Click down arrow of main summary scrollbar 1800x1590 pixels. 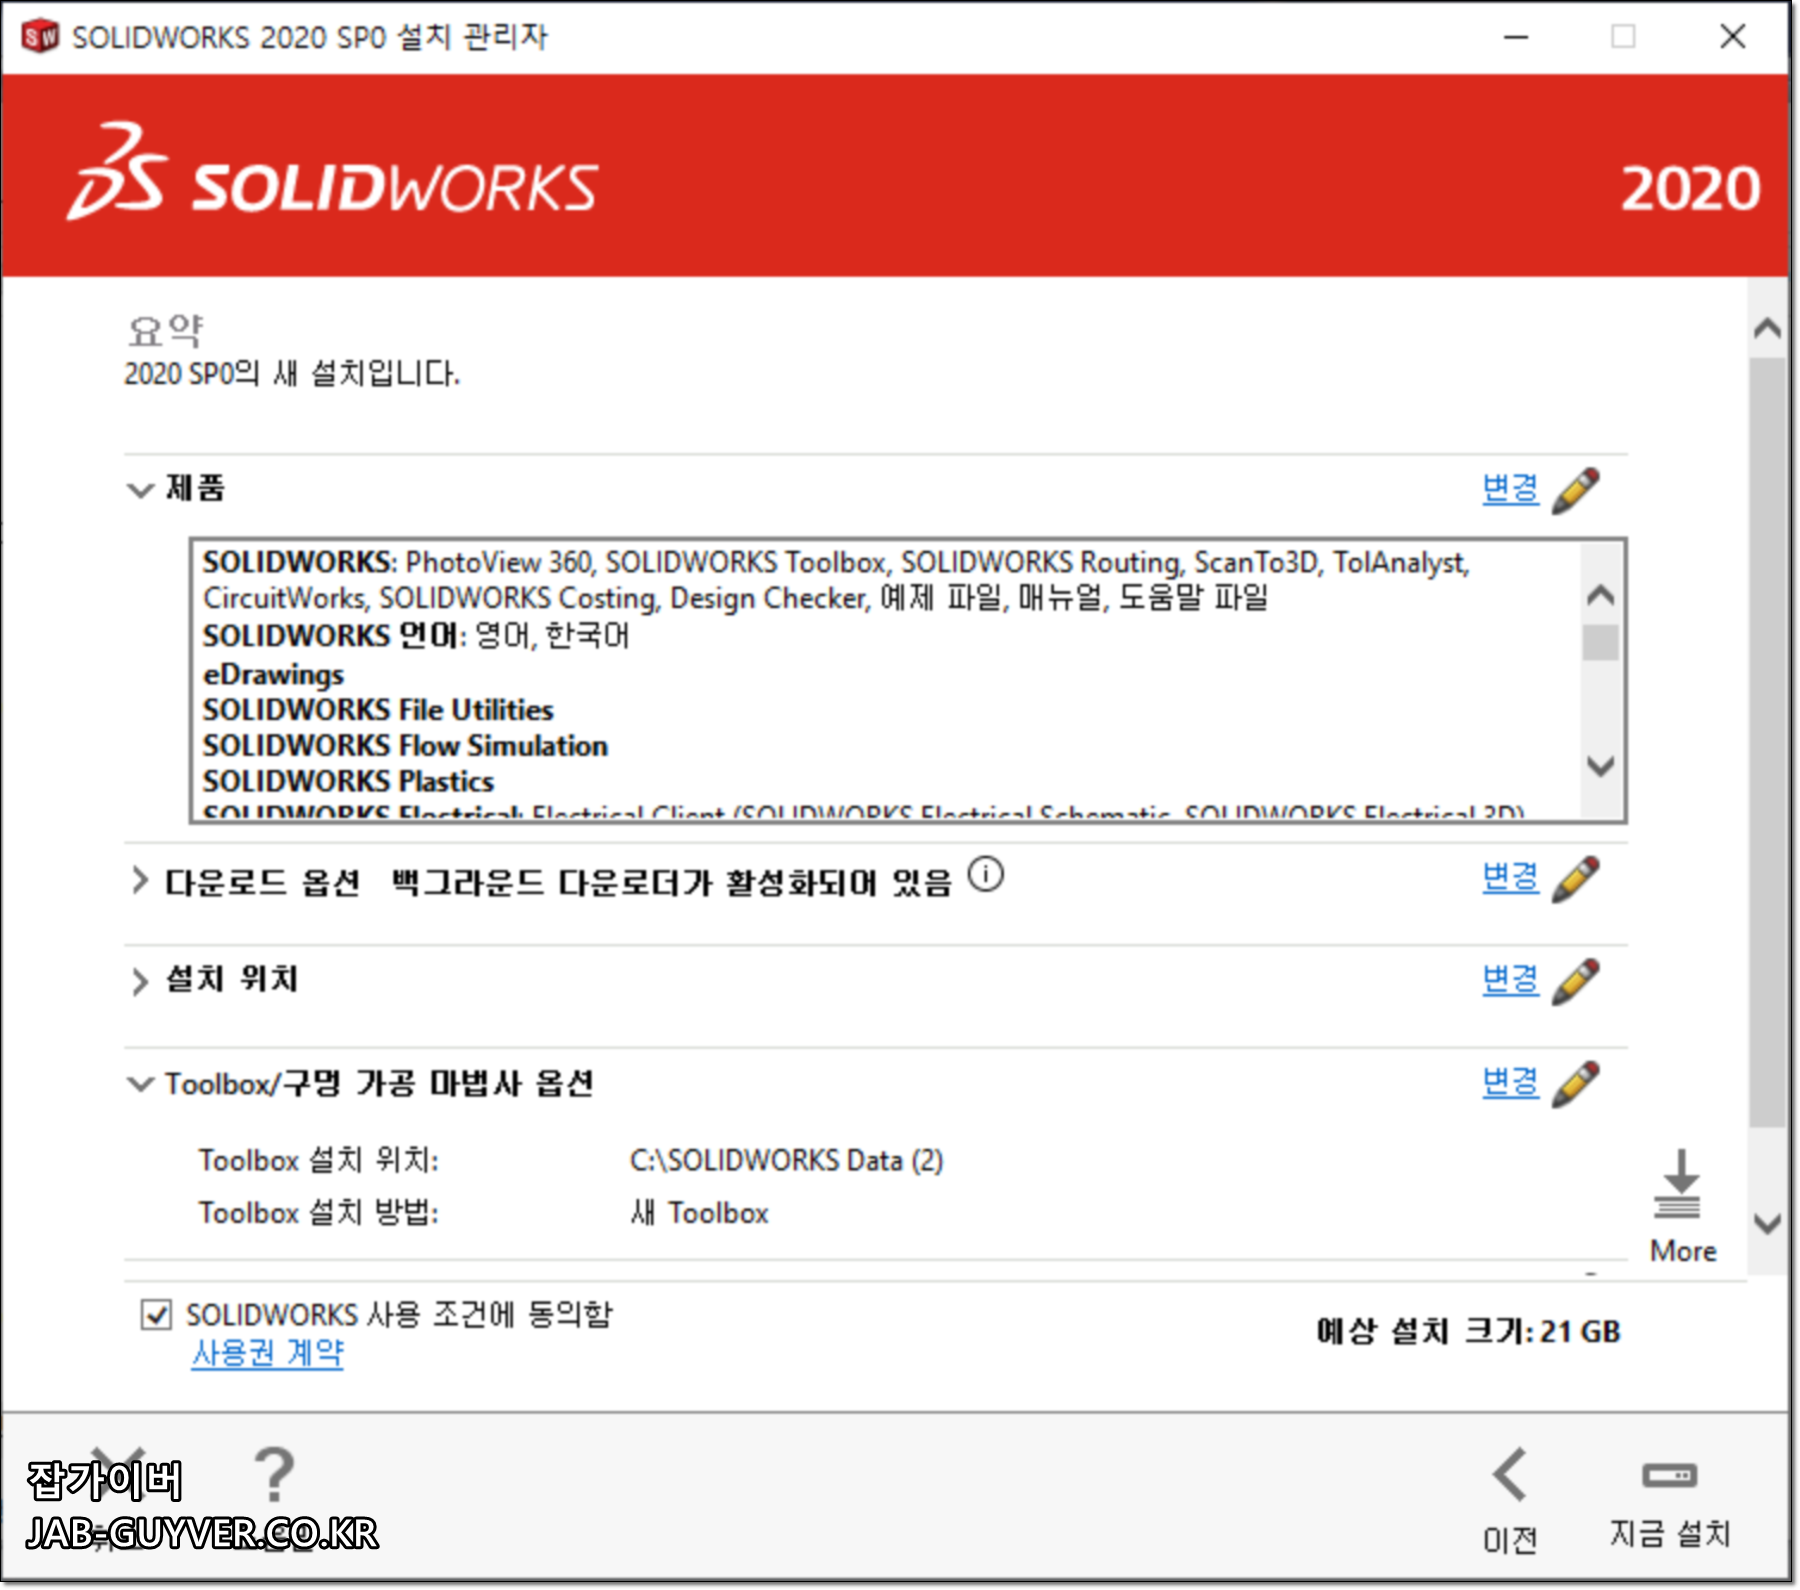(x=1767, y=1223)
